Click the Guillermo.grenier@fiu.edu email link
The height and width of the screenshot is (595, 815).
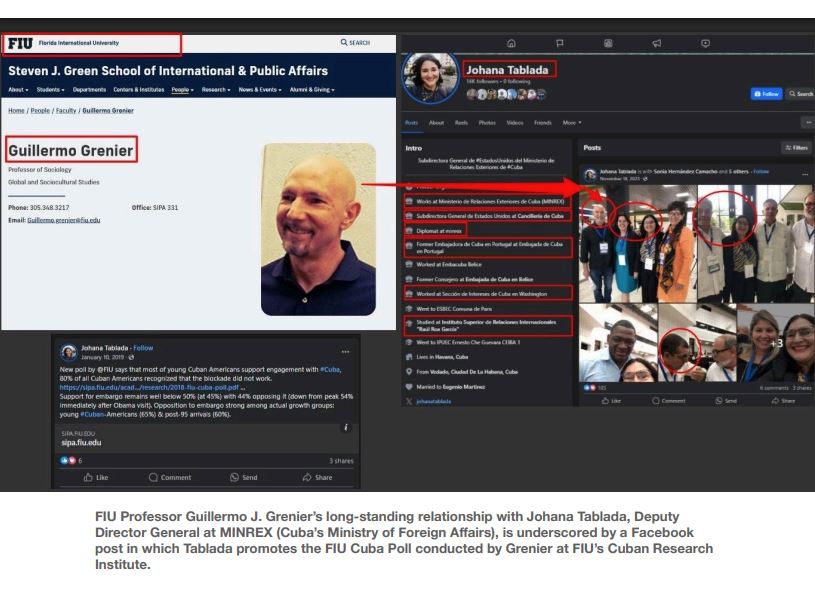[64, 220]
